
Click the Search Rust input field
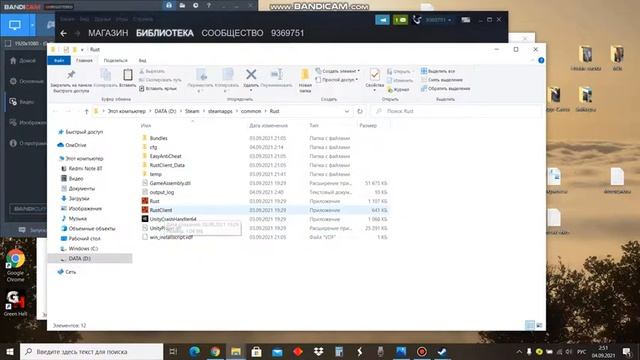456,111
